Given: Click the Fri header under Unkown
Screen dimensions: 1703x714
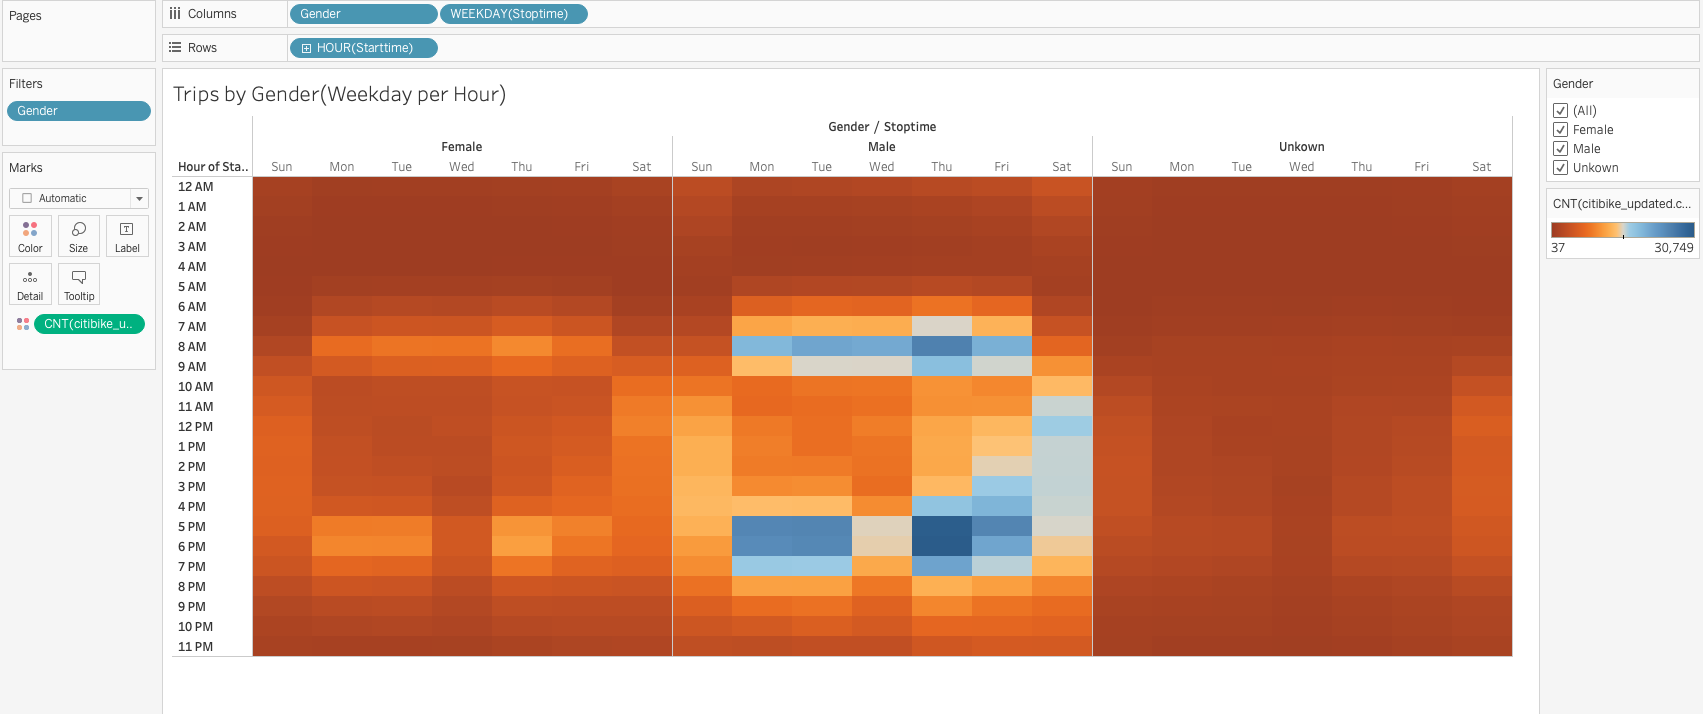Looking at the screenshot, I should [x=1422, y=167].
